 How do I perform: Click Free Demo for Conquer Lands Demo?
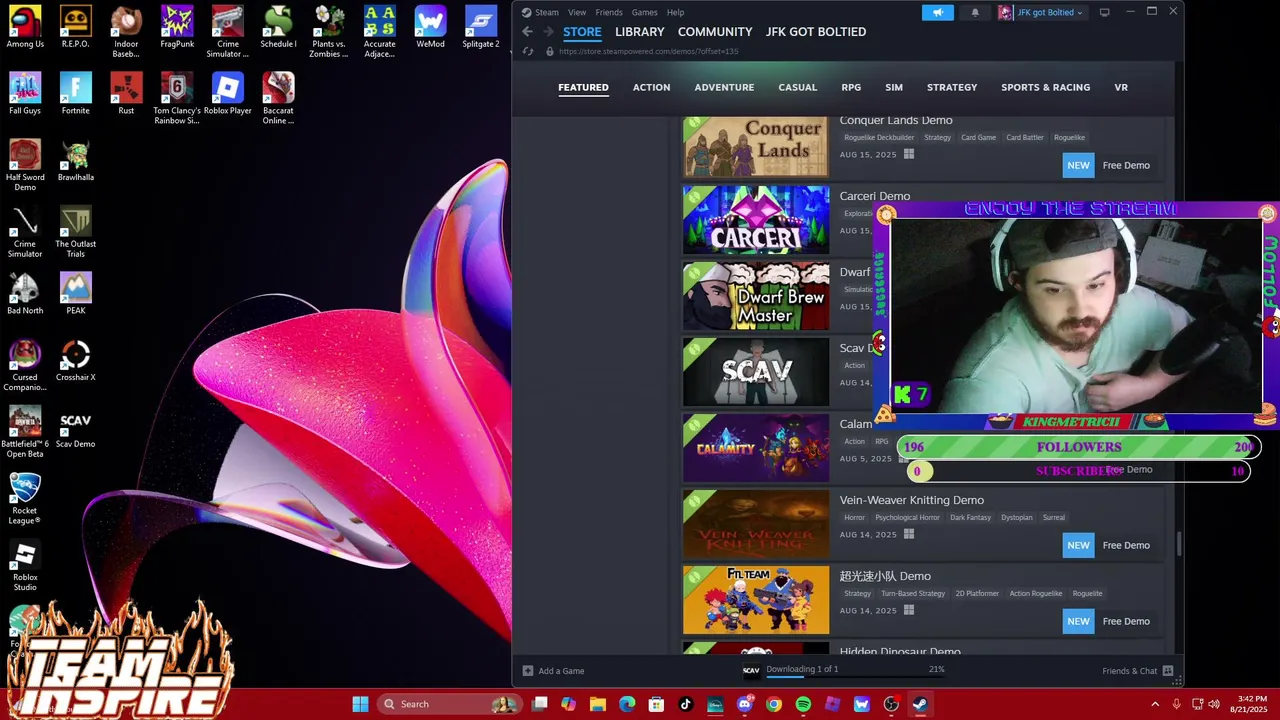pos(1126,165)
